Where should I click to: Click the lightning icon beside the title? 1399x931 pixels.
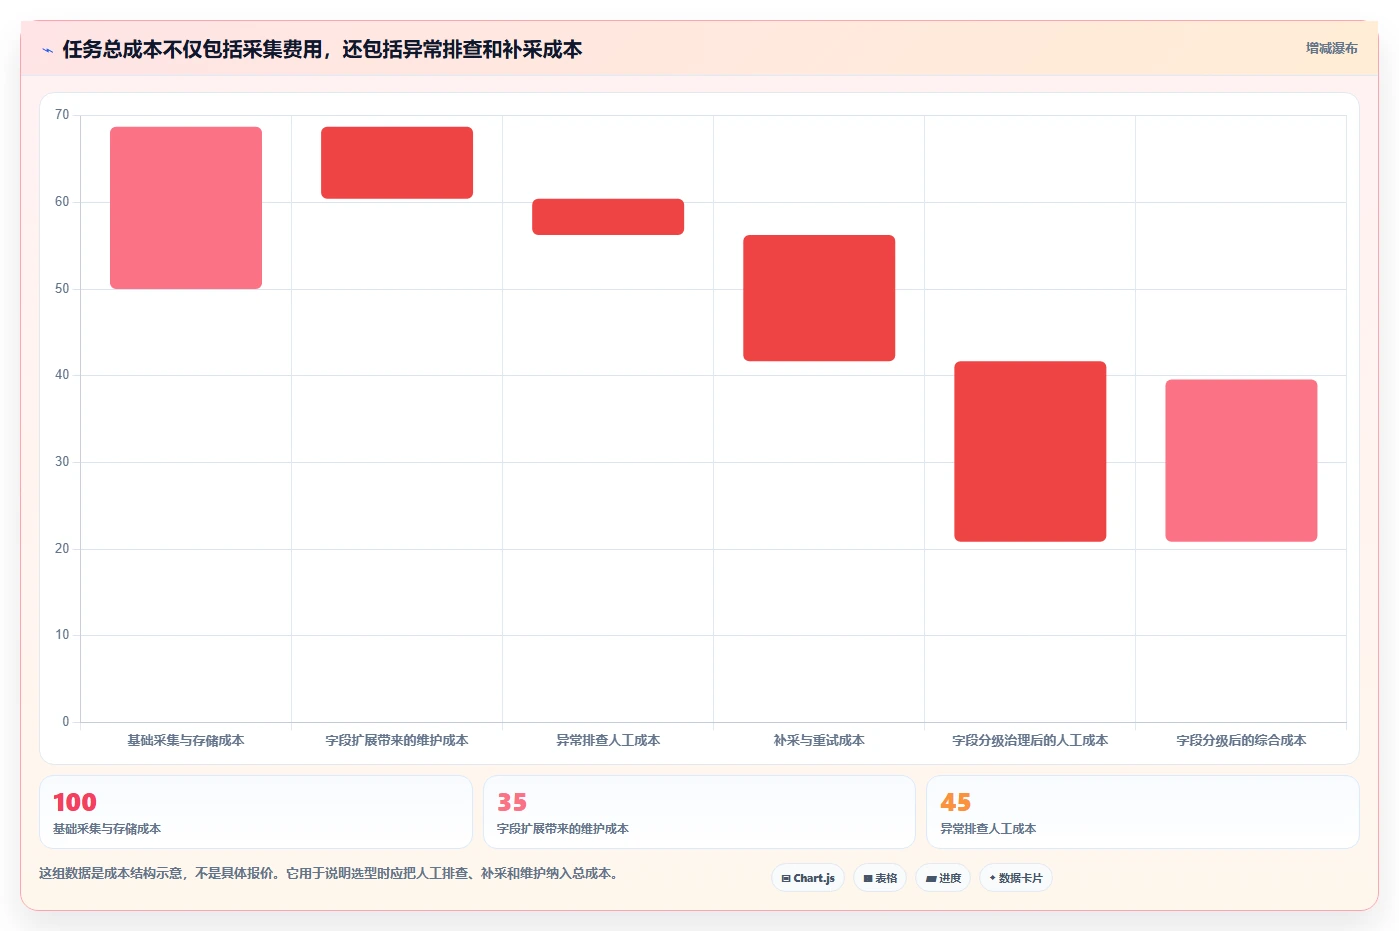tap(47, 50)
